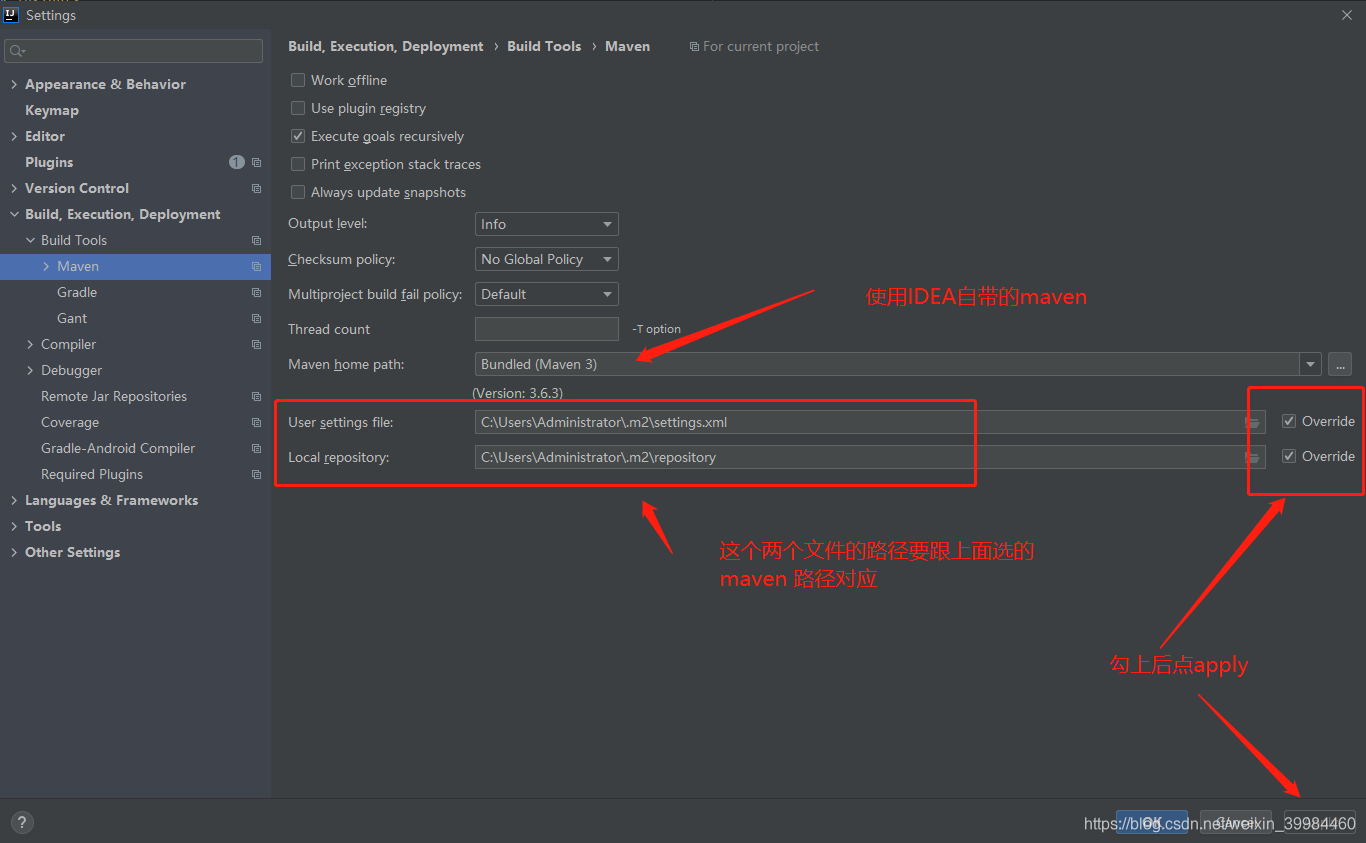Expand Other Settings section
The width and height of the screenshot is (1366, 843).
tap(14, 552)
